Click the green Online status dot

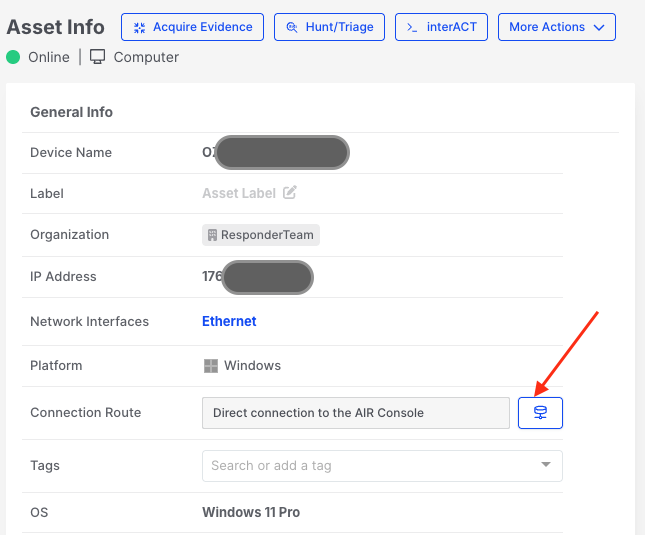coord(13,57)
